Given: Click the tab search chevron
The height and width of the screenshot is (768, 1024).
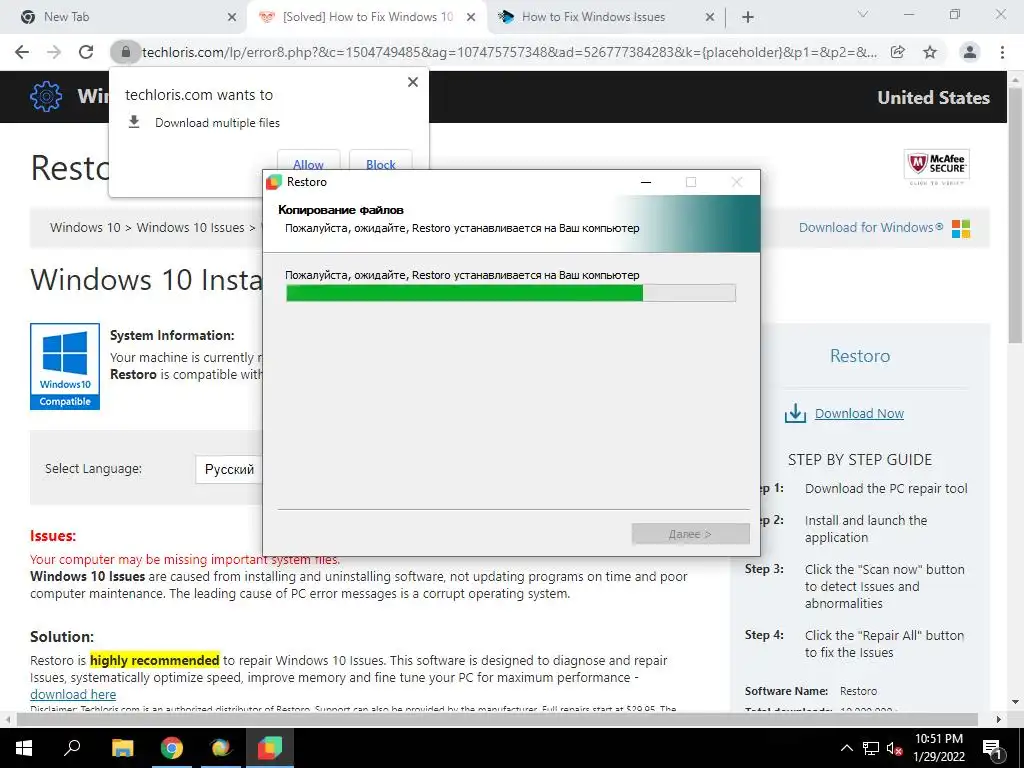Looking at the screenshot, I should (x=863, y=14).
